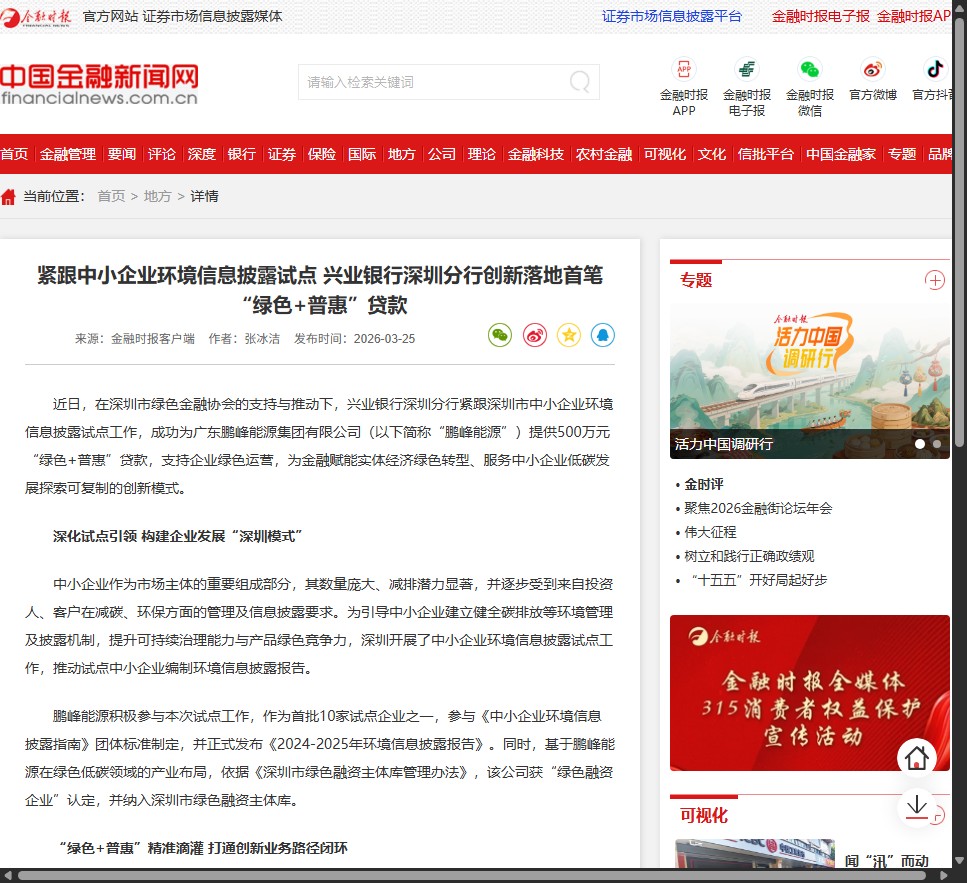Open 要闻 navigation item
The height and width of the screenshot is (883, 967).
[x=121, y=154]
